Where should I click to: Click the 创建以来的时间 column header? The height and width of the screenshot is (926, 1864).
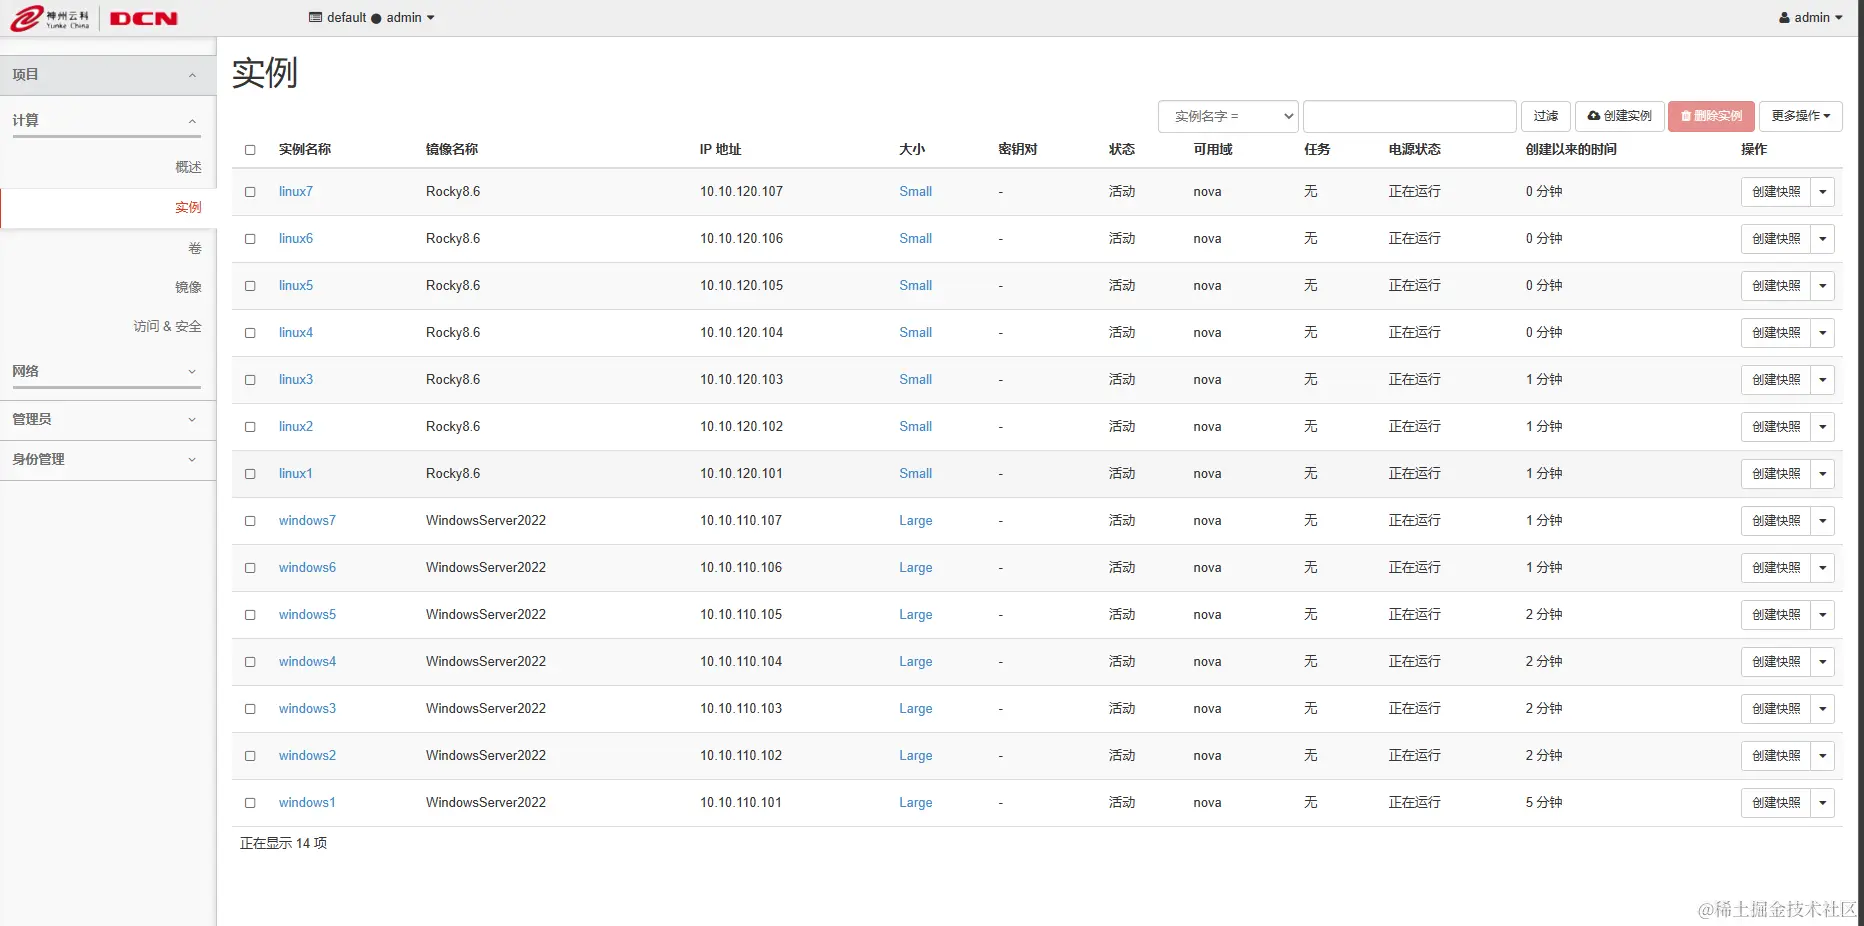pos(1571,150)
